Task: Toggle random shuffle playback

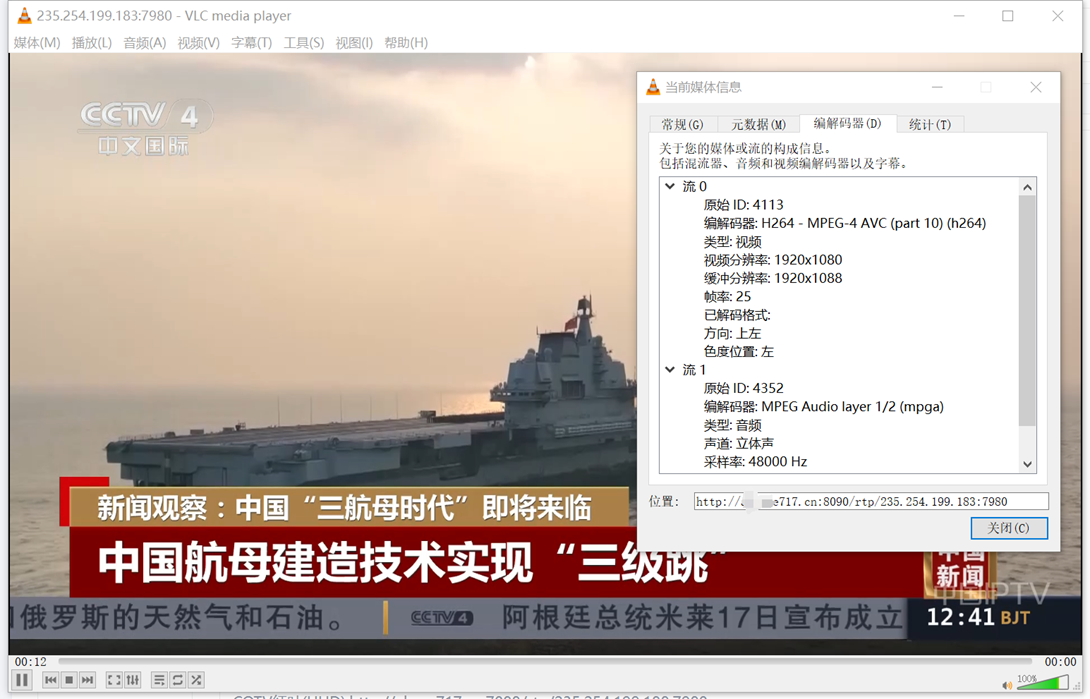Action: pos(197,680)
